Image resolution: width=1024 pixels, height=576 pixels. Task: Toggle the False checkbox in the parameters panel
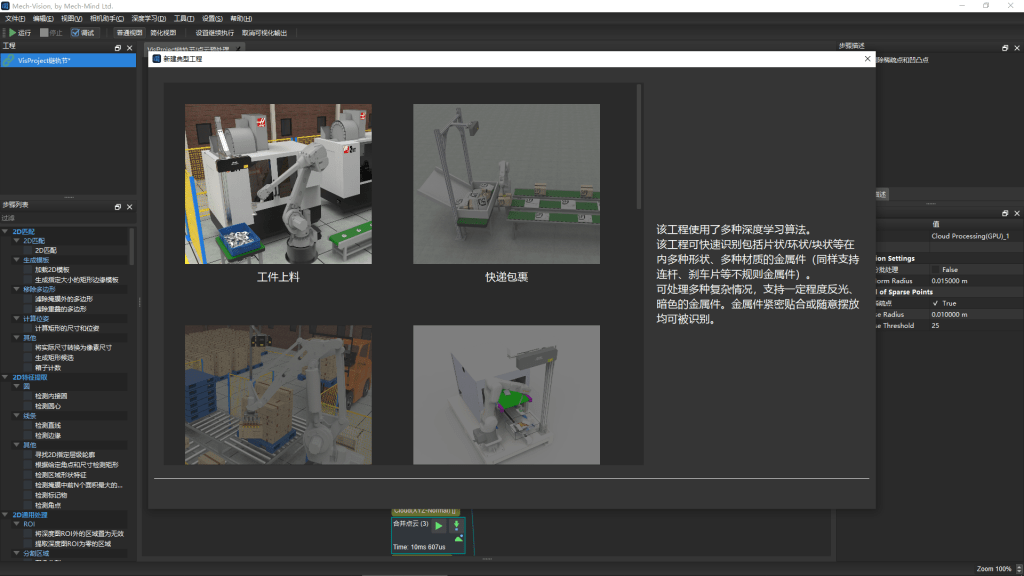(x=935, y=269)
